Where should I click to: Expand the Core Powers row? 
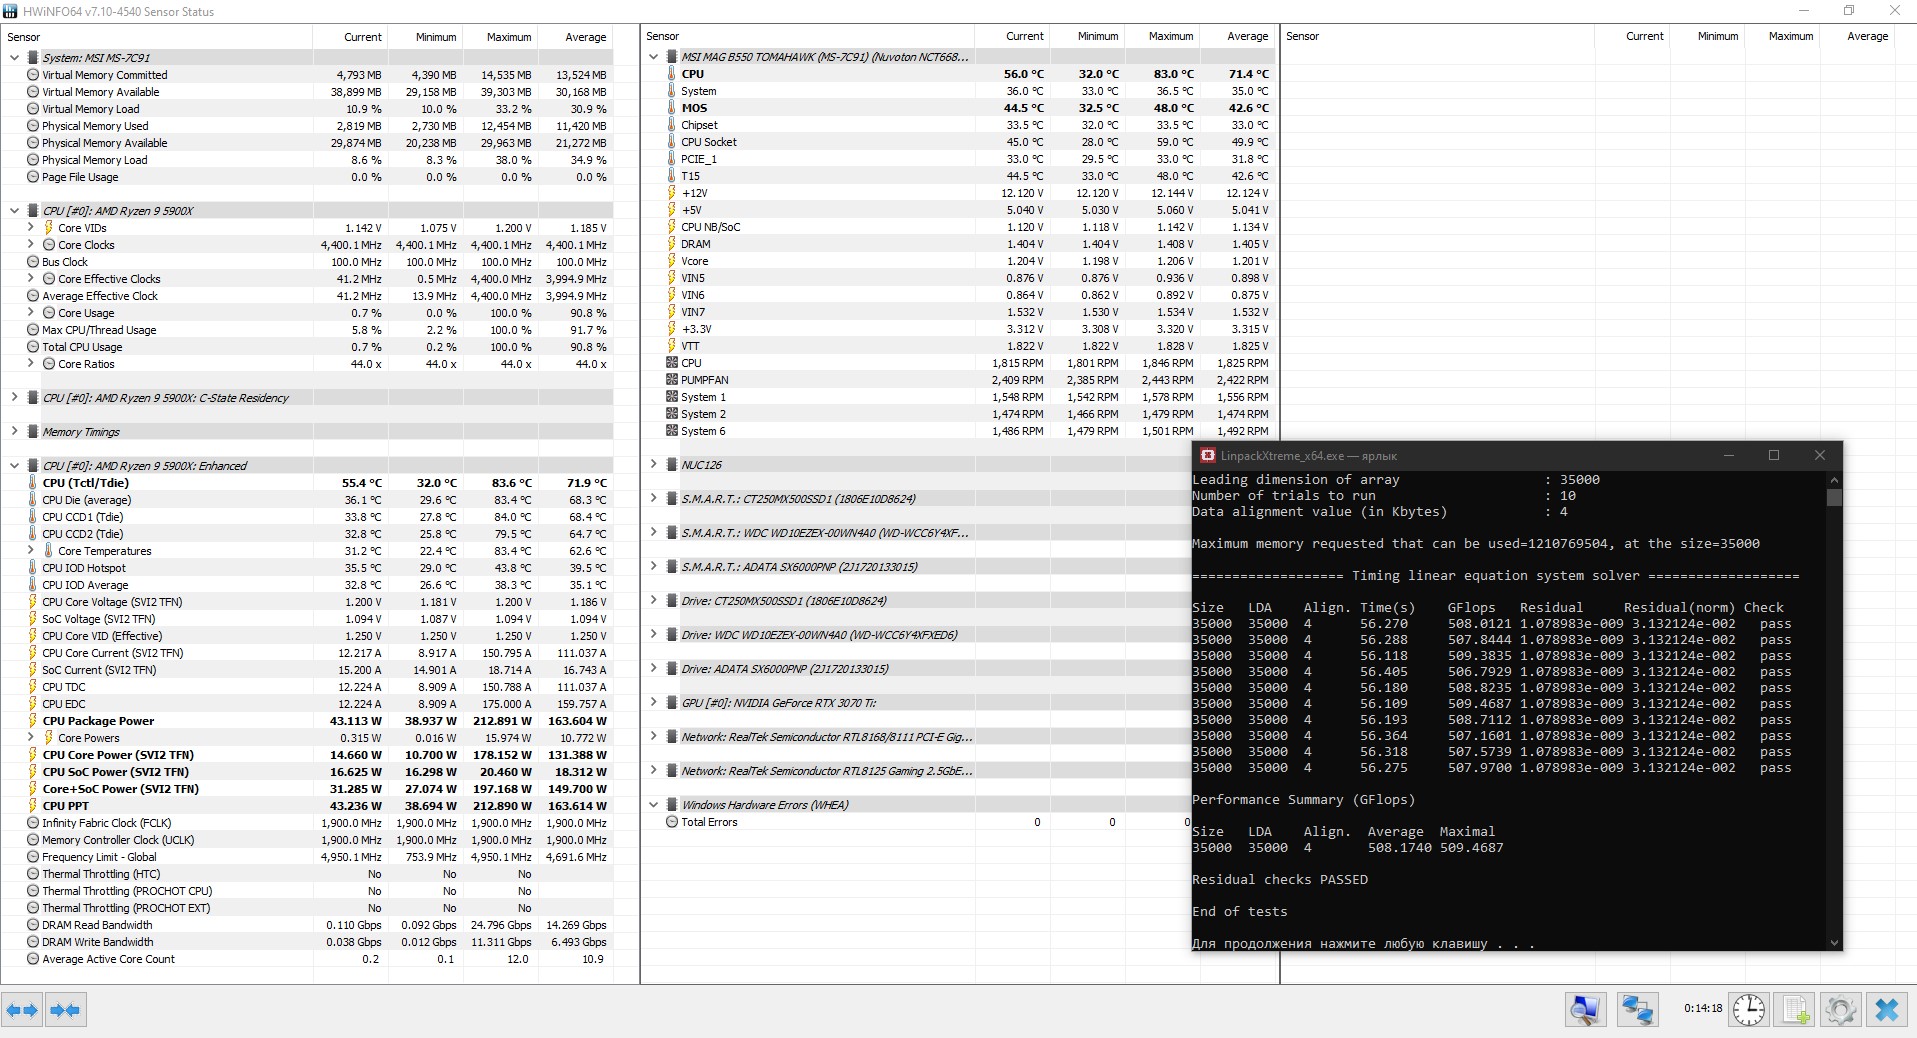point(31,738)
